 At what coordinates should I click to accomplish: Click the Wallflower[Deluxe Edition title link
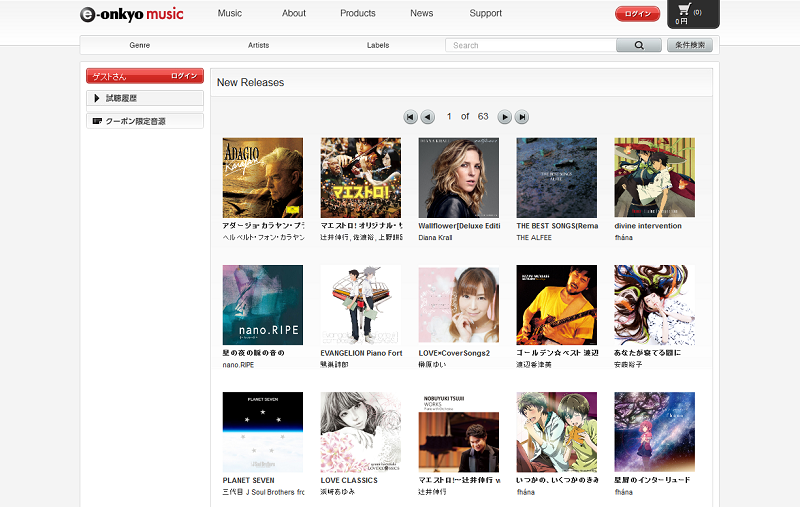tap(459, 226)
